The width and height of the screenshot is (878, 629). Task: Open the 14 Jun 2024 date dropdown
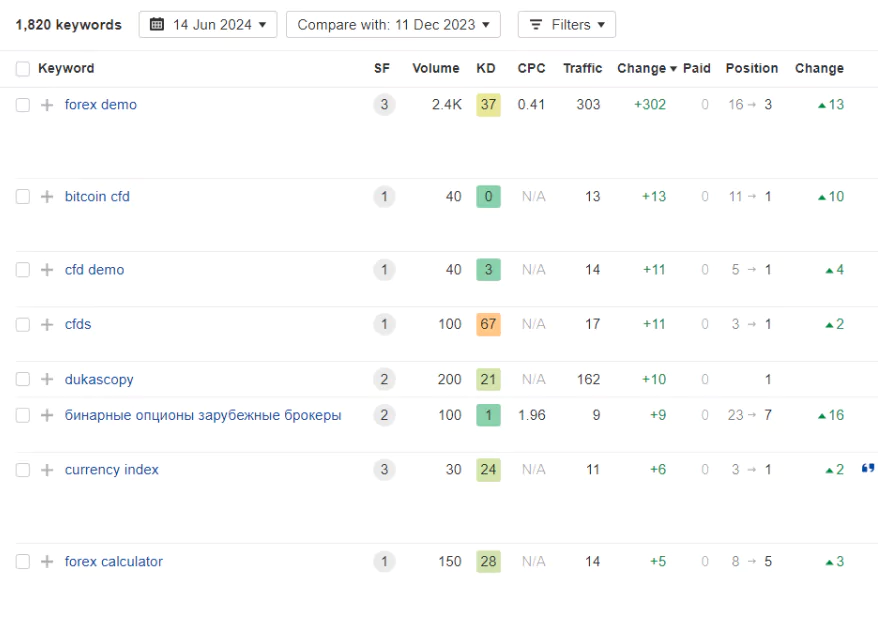point(208,25)
